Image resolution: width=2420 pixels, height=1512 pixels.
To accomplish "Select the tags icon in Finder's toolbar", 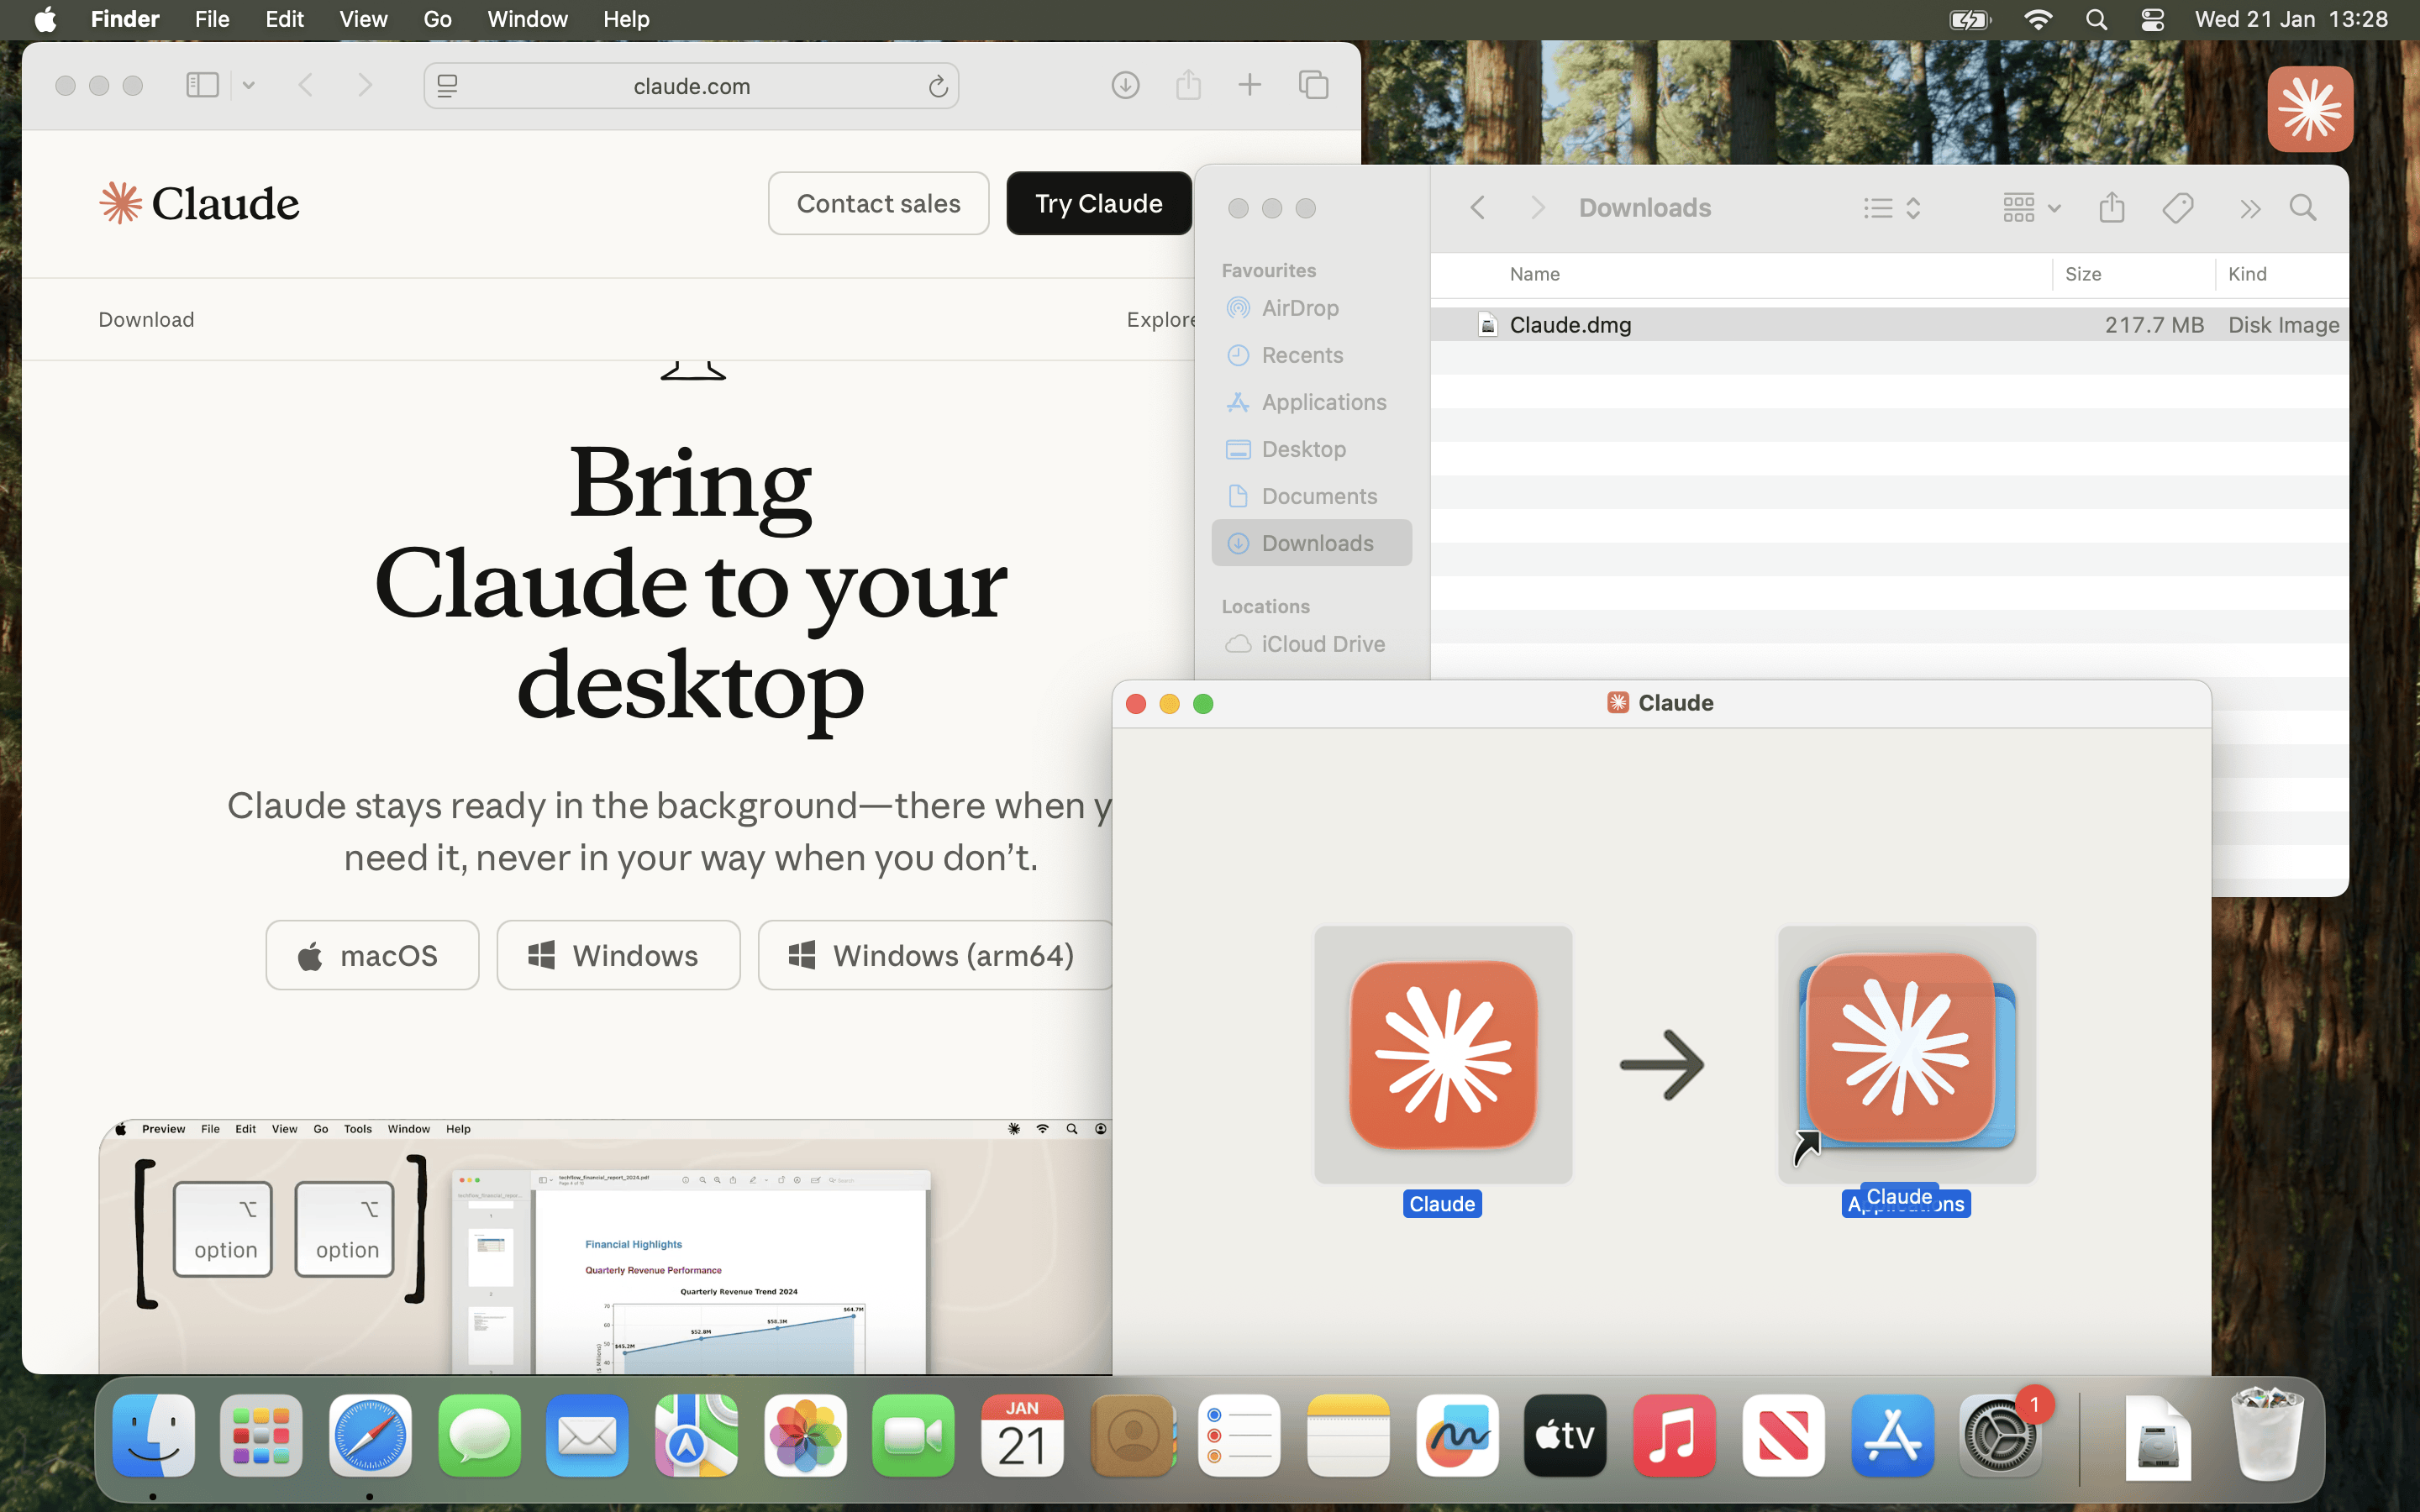I will tap(2177, 207).
